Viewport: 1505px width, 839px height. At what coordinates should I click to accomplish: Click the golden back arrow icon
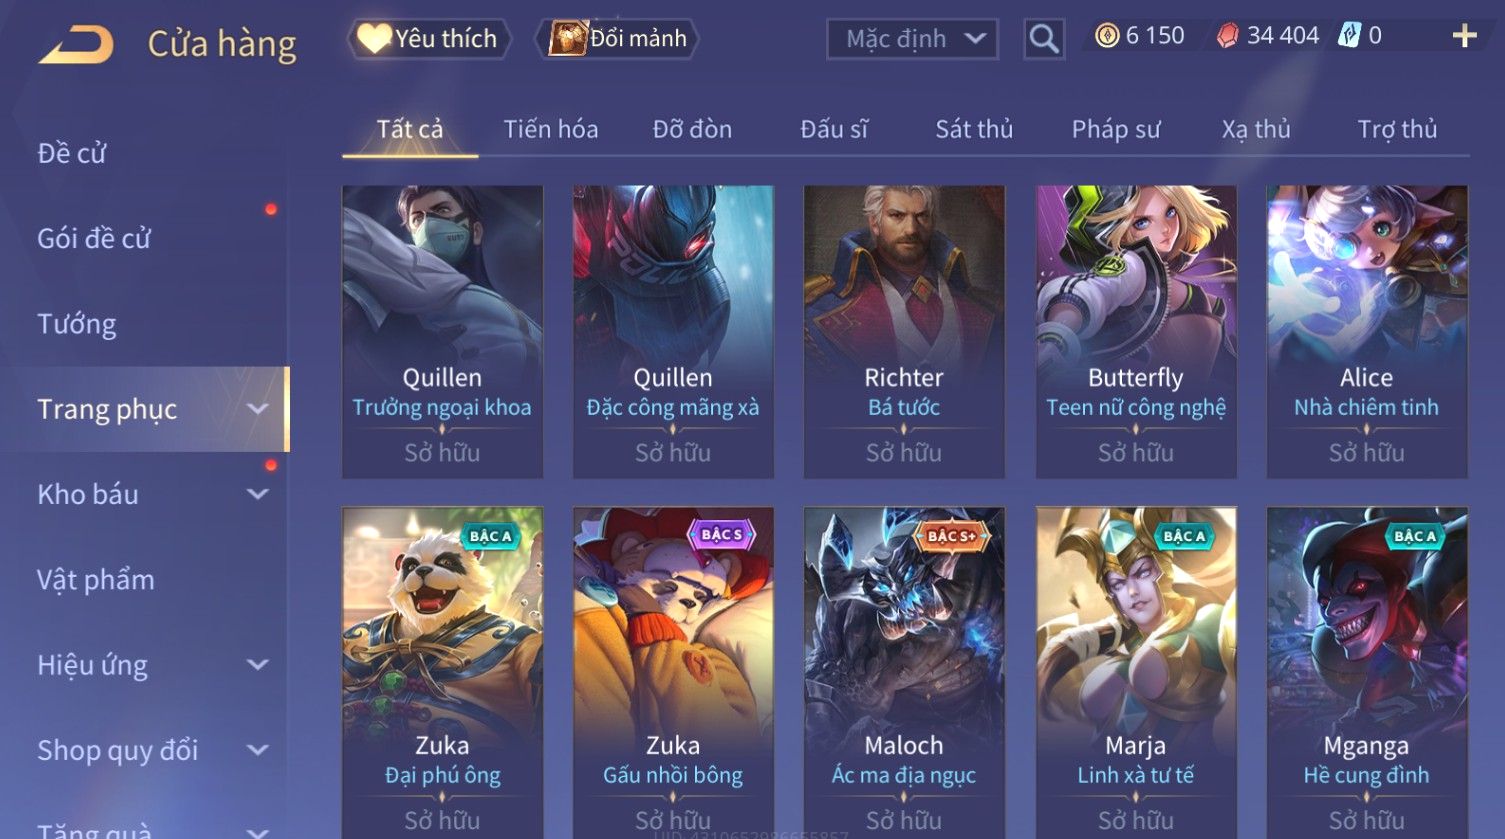[x=76, y=45]
